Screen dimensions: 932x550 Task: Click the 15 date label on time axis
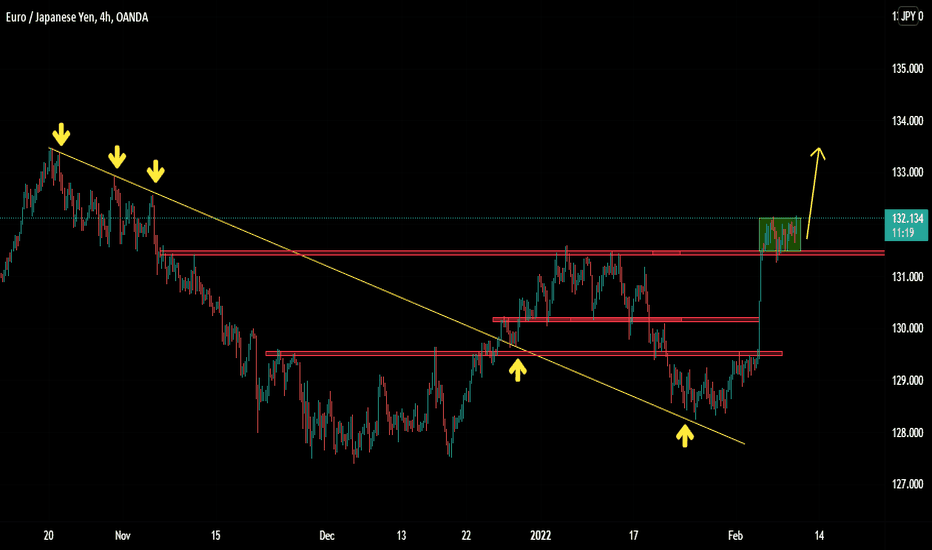[215, 536]
